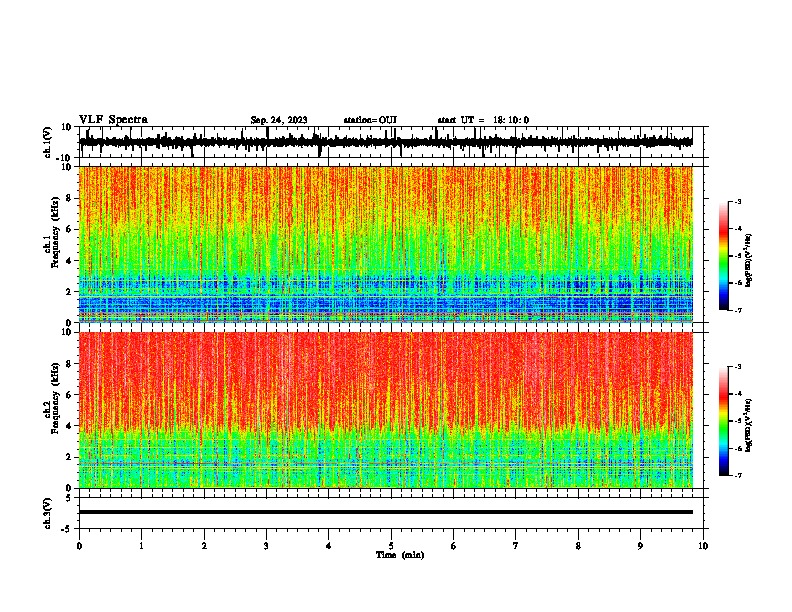
Task: Click the "Time (min)" axis label
Action: [x=400, y=555]
